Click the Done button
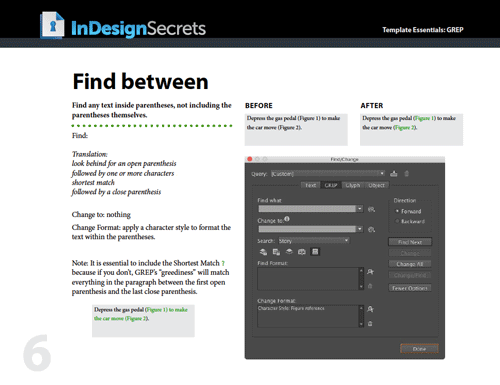The width and height of the screenshot is (500, 385). pyautogui.click(x=419, y=349)
